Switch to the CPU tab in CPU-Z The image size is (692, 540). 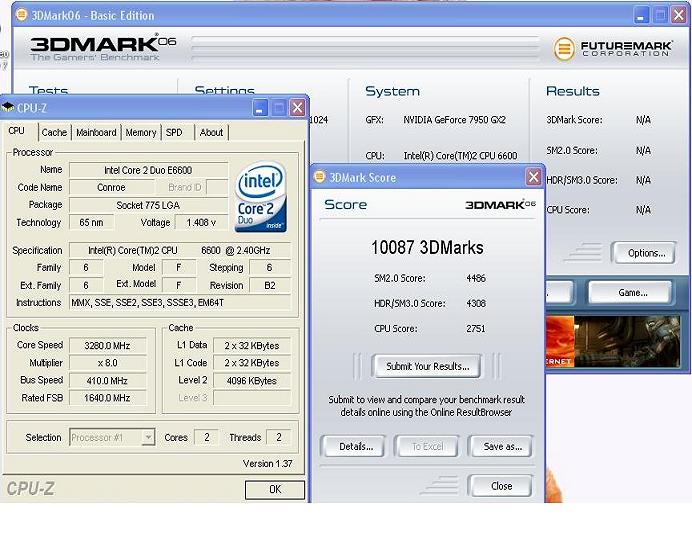tap(16, 131)
